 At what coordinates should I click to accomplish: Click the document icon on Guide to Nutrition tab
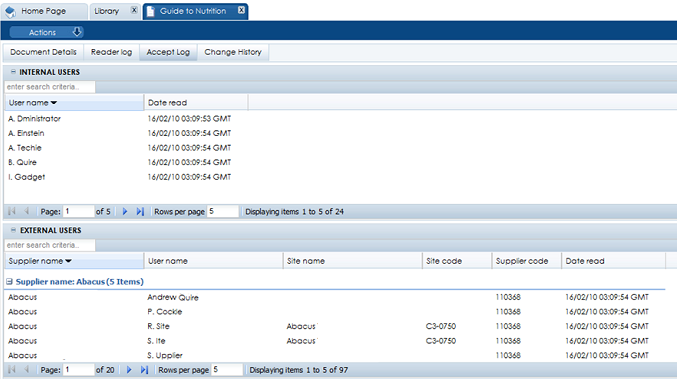[x=150, y=12]
